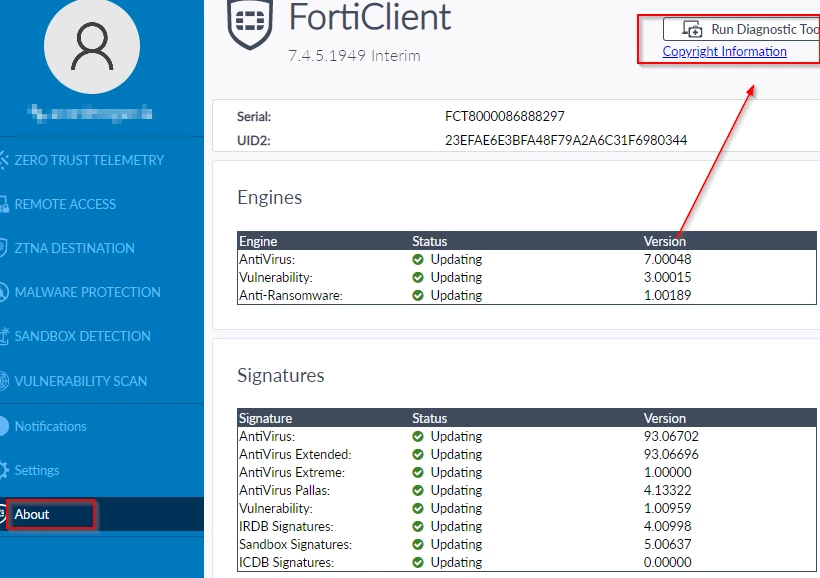Screen dimensions: 820x578
Task: Click the Signatures section heading
Action: (280, 376)
